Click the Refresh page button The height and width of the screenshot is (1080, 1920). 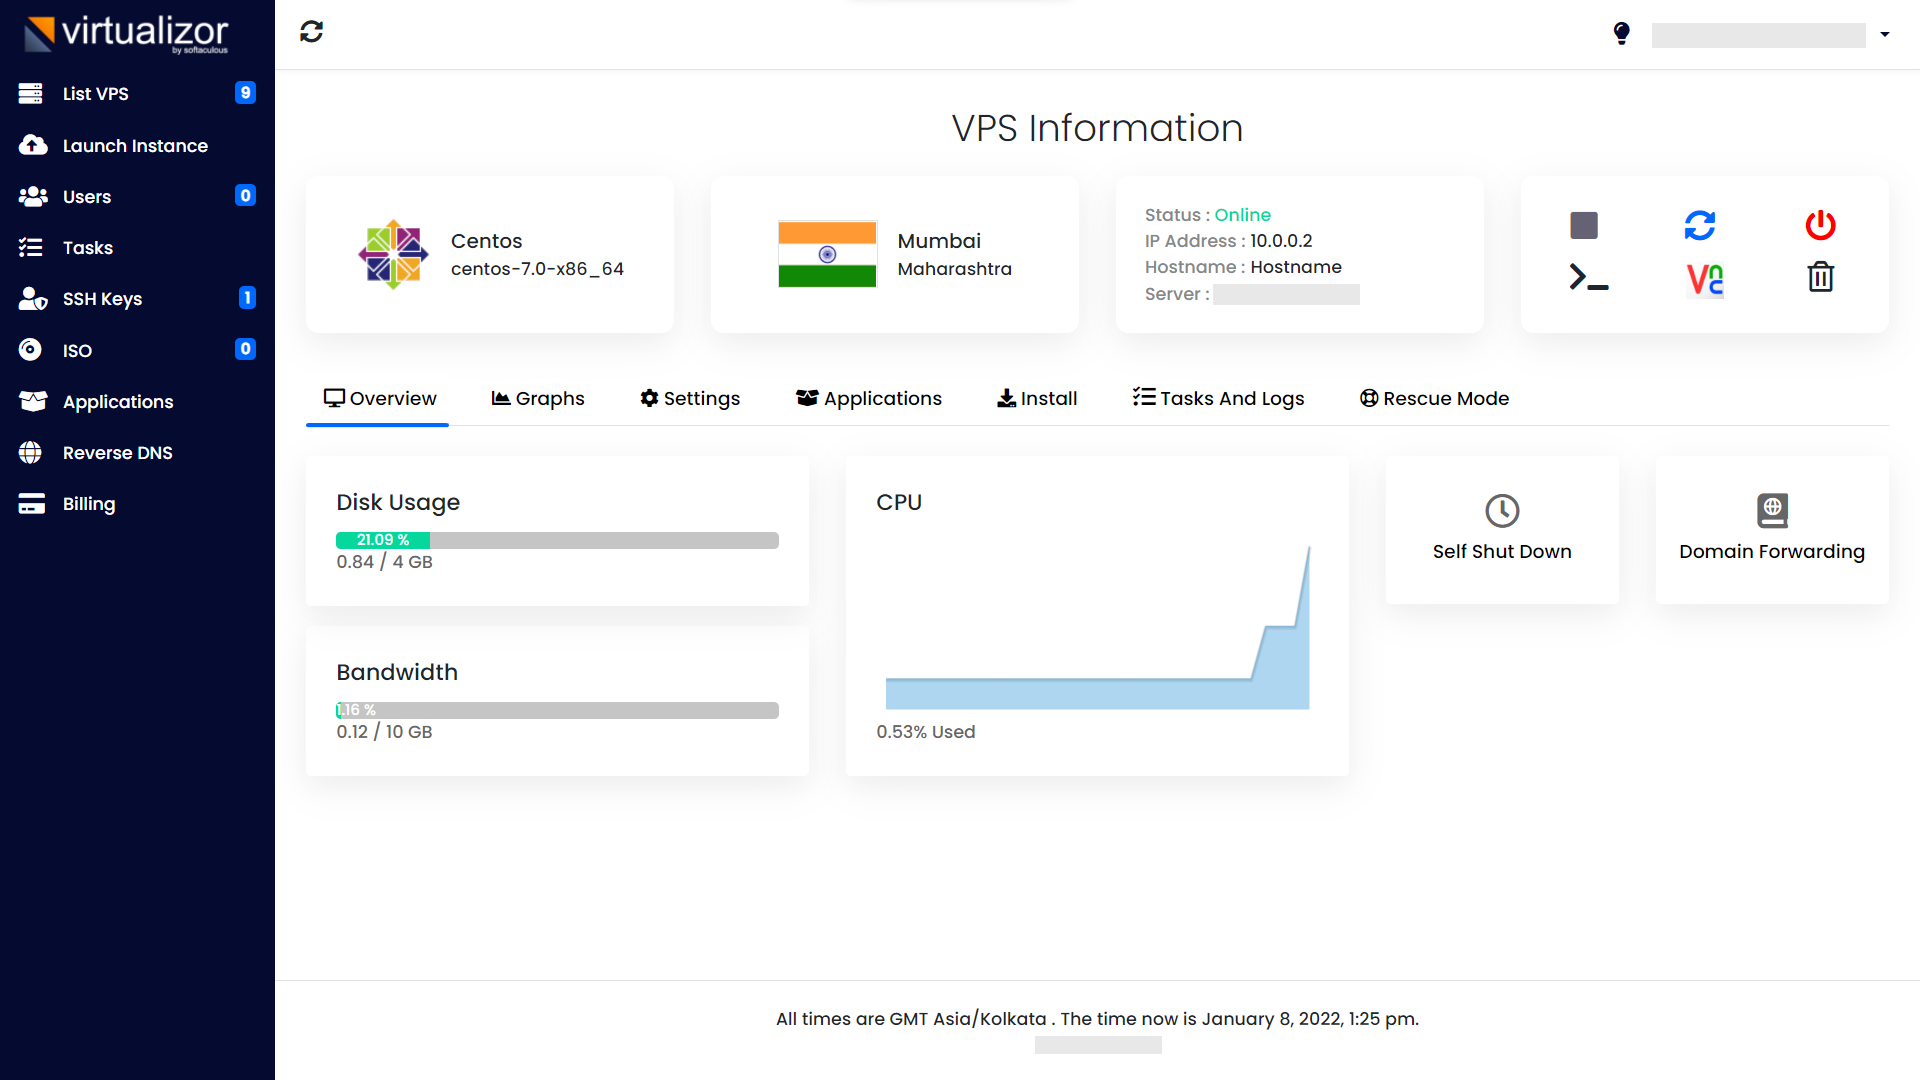(311, 32)
